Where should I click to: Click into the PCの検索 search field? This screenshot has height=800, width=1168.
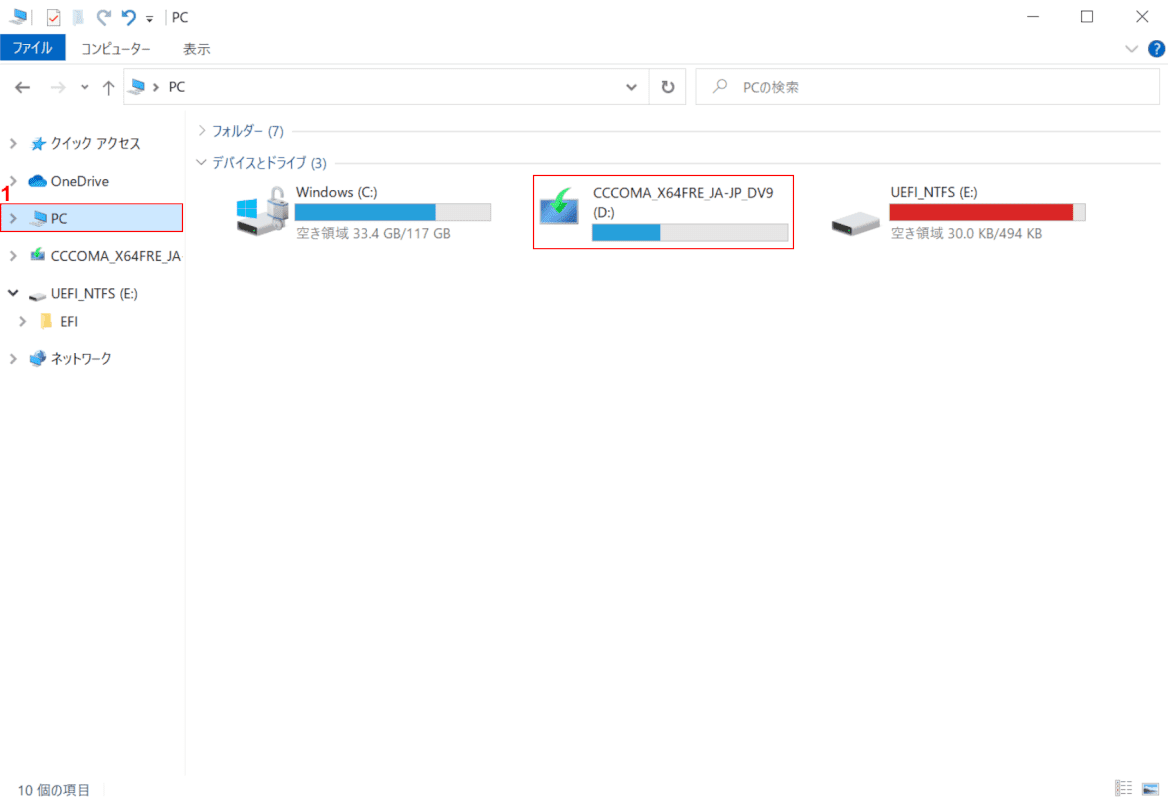pos(927,87)
